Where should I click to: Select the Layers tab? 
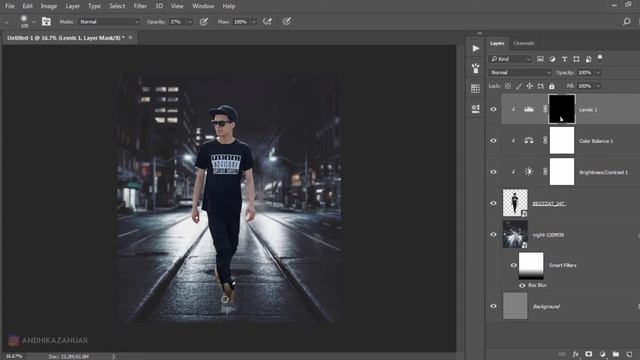pyautogui.click(x=497, y=43)
